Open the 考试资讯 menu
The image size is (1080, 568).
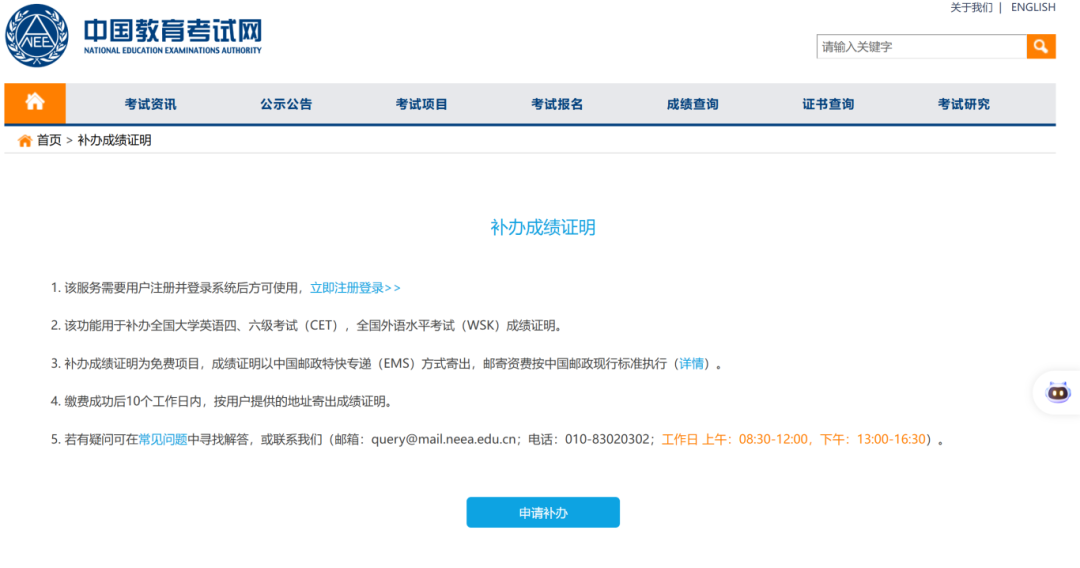(150, 104)
